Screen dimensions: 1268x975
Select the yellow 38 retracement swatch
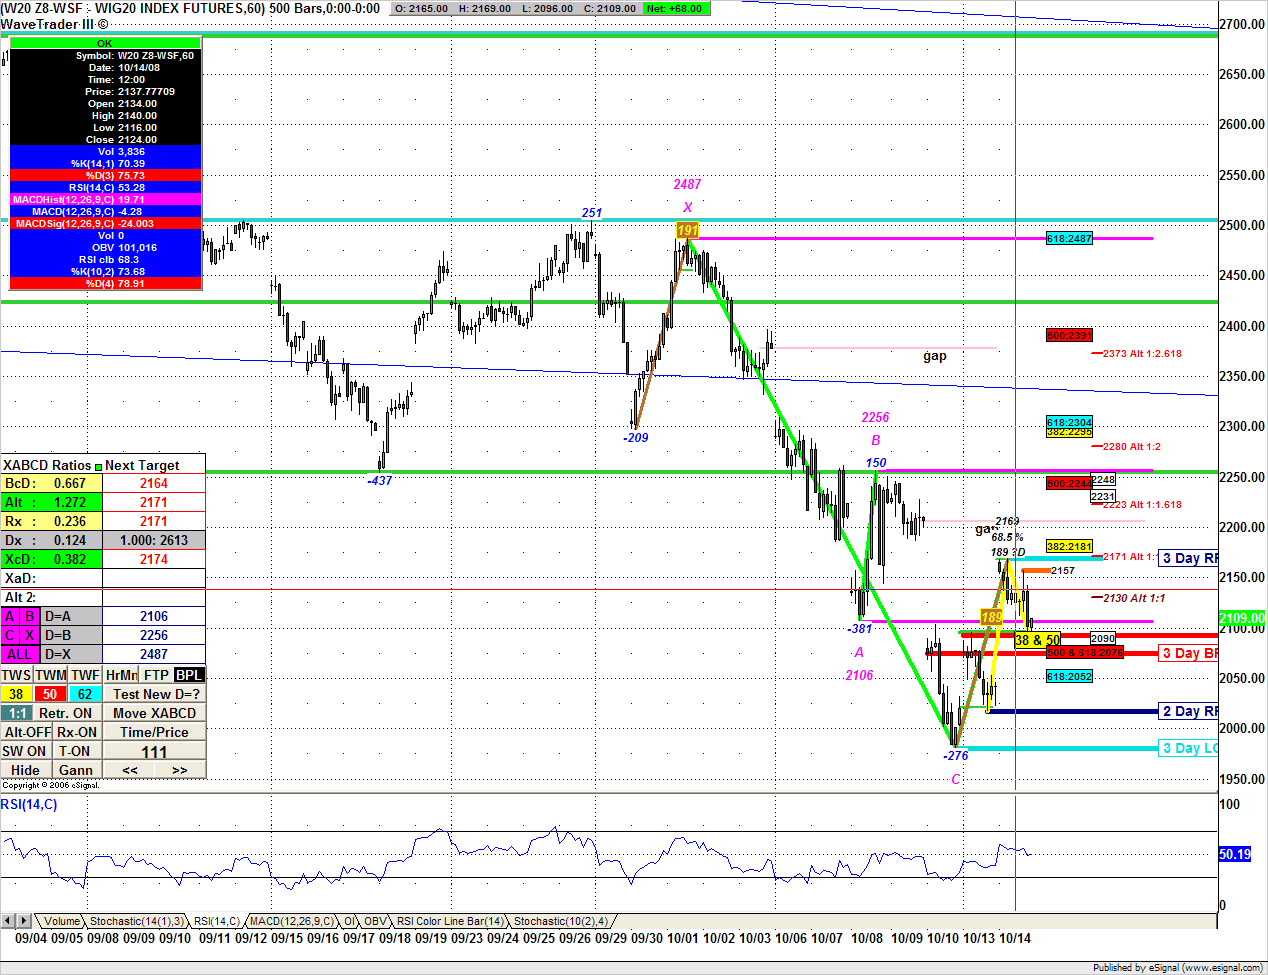click(x=17, y=694)
